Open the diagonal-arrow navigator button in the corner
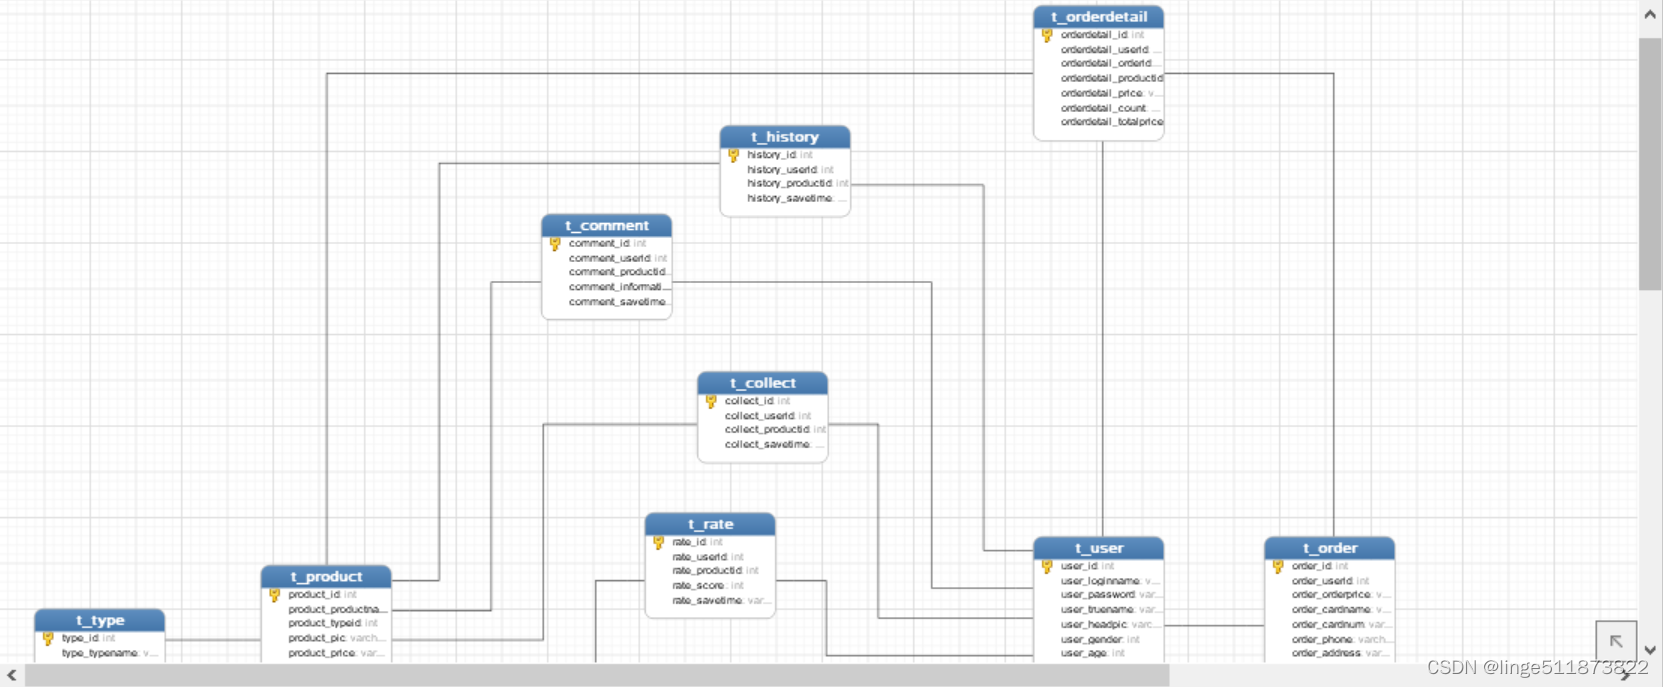This screenshot has width=1663, height=687. click(x=1616, y=642)
